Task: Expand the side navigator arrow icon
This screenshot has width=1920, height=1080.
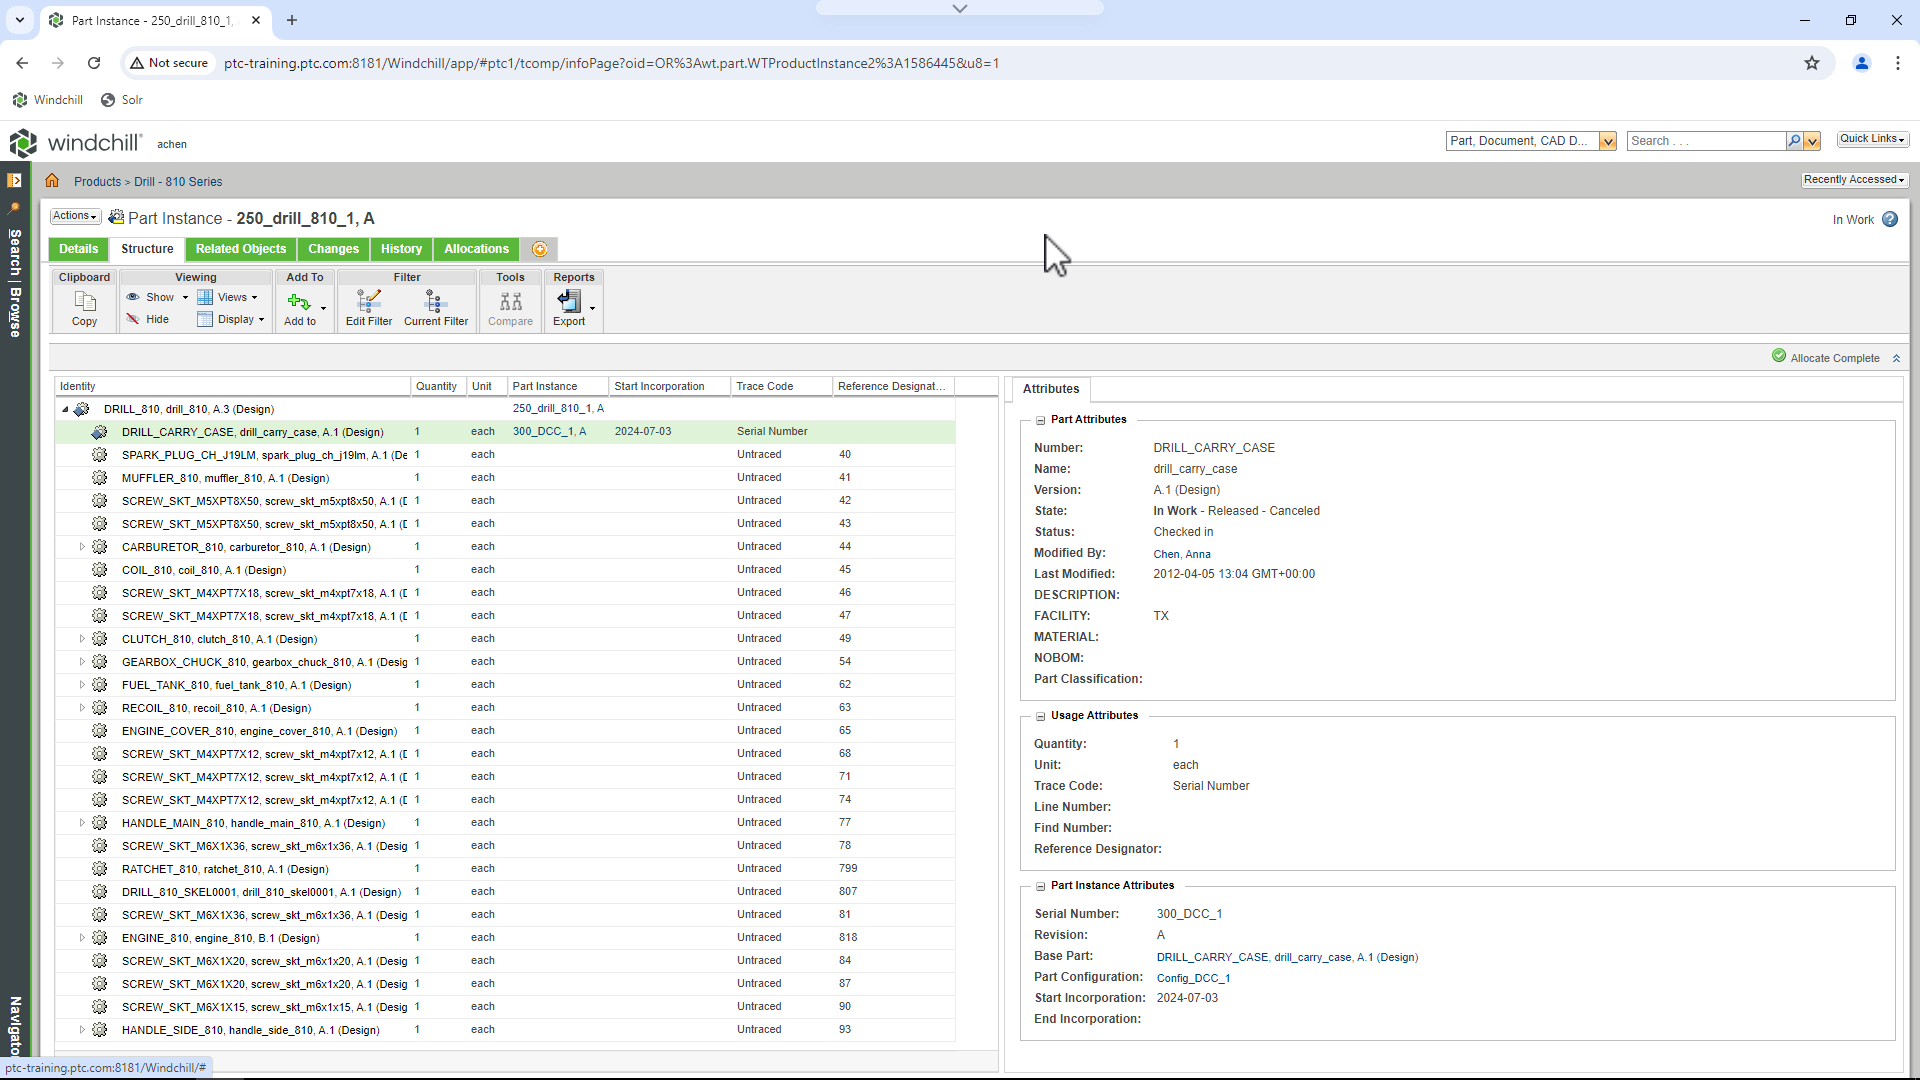Action: 15,181
